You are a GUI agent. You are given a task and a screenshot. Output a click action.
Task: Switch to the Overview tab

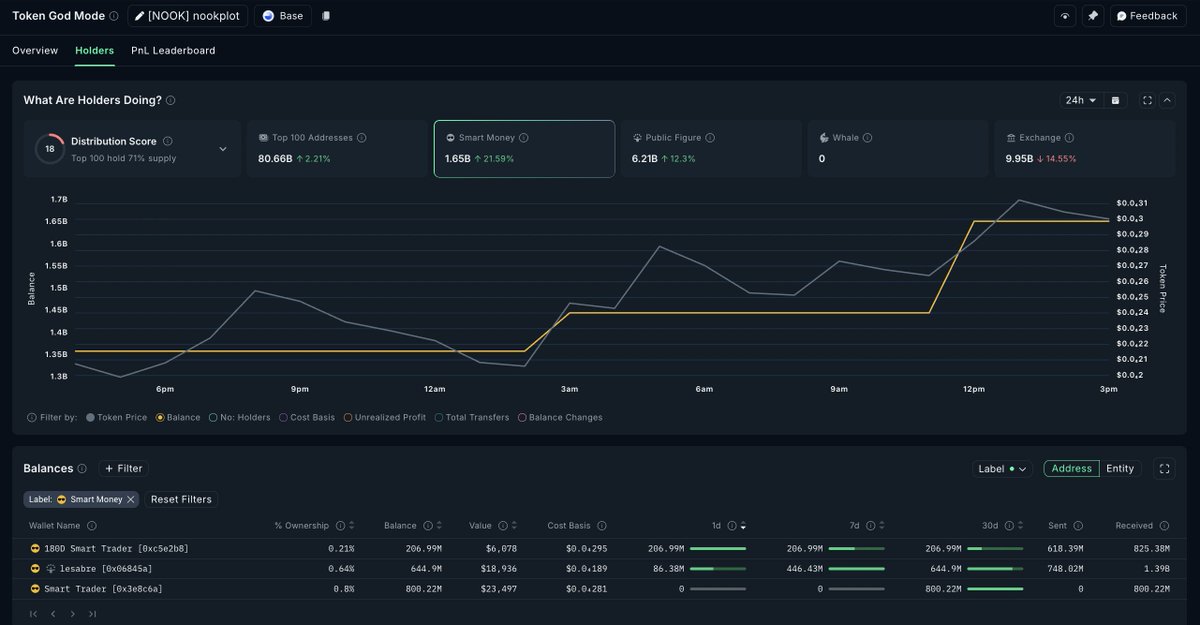35,50
